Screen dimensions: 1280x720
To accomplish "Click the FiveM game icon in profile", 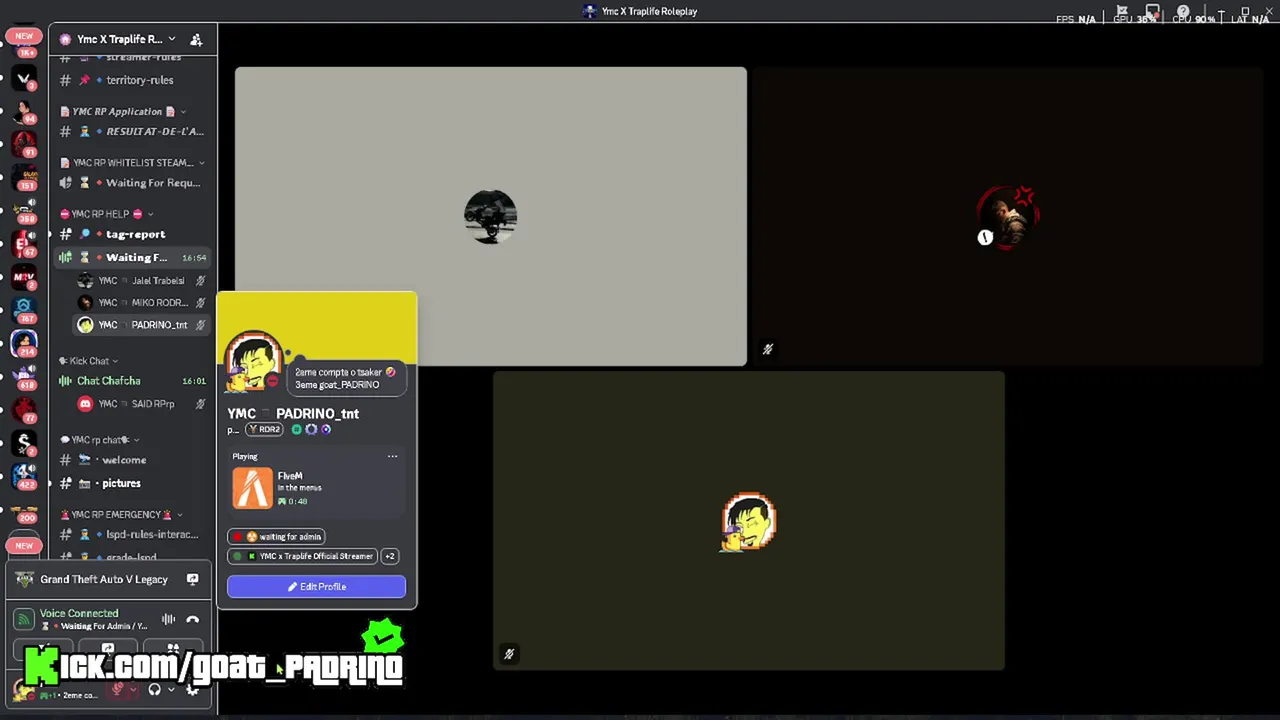I will coord(252,488).
